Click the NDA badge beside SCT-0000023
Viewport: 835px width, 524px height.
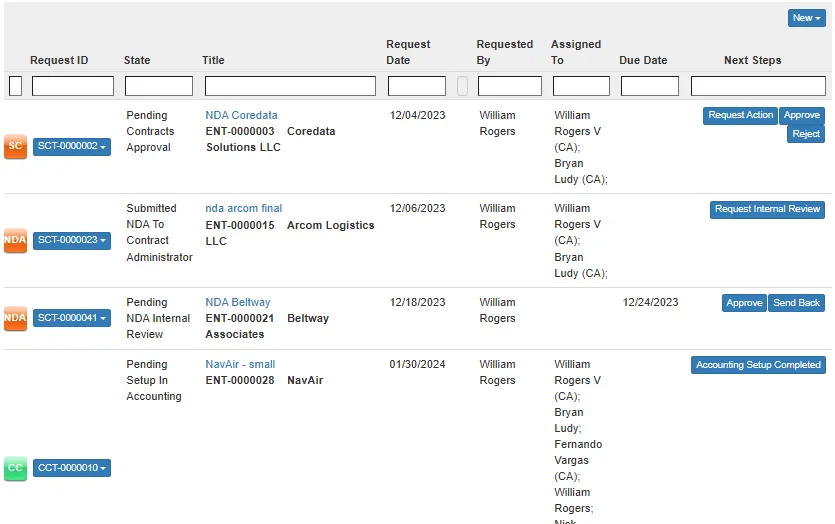15,240
